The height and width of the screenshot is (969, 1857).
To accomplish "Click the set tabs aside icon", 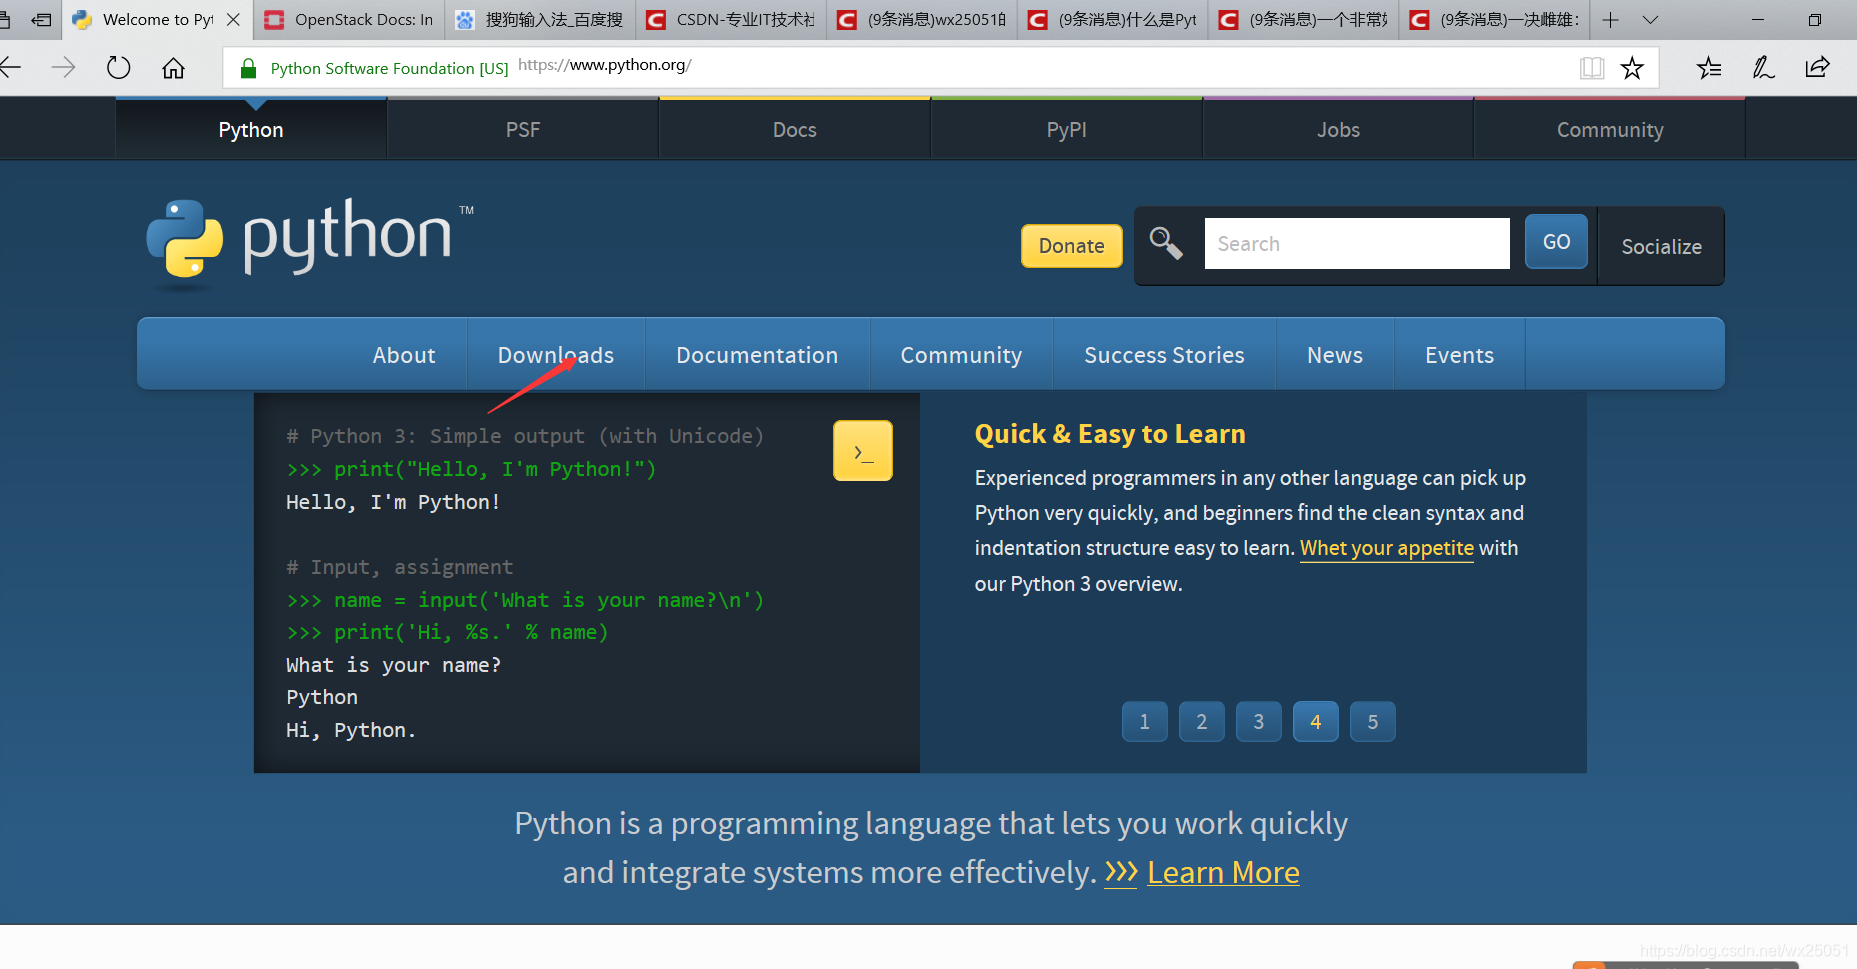I will 41,19.
